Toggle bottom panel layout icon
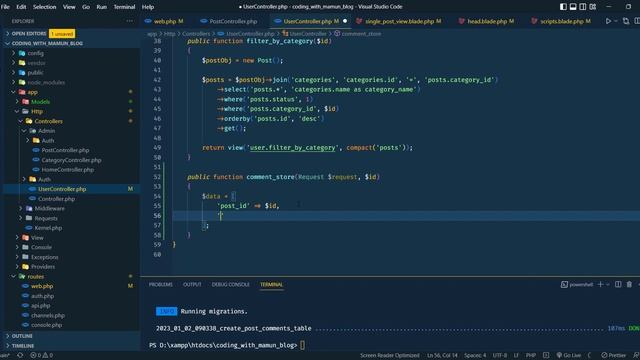The width and height of the screenshot is (640, 360). tap(573, 7)
